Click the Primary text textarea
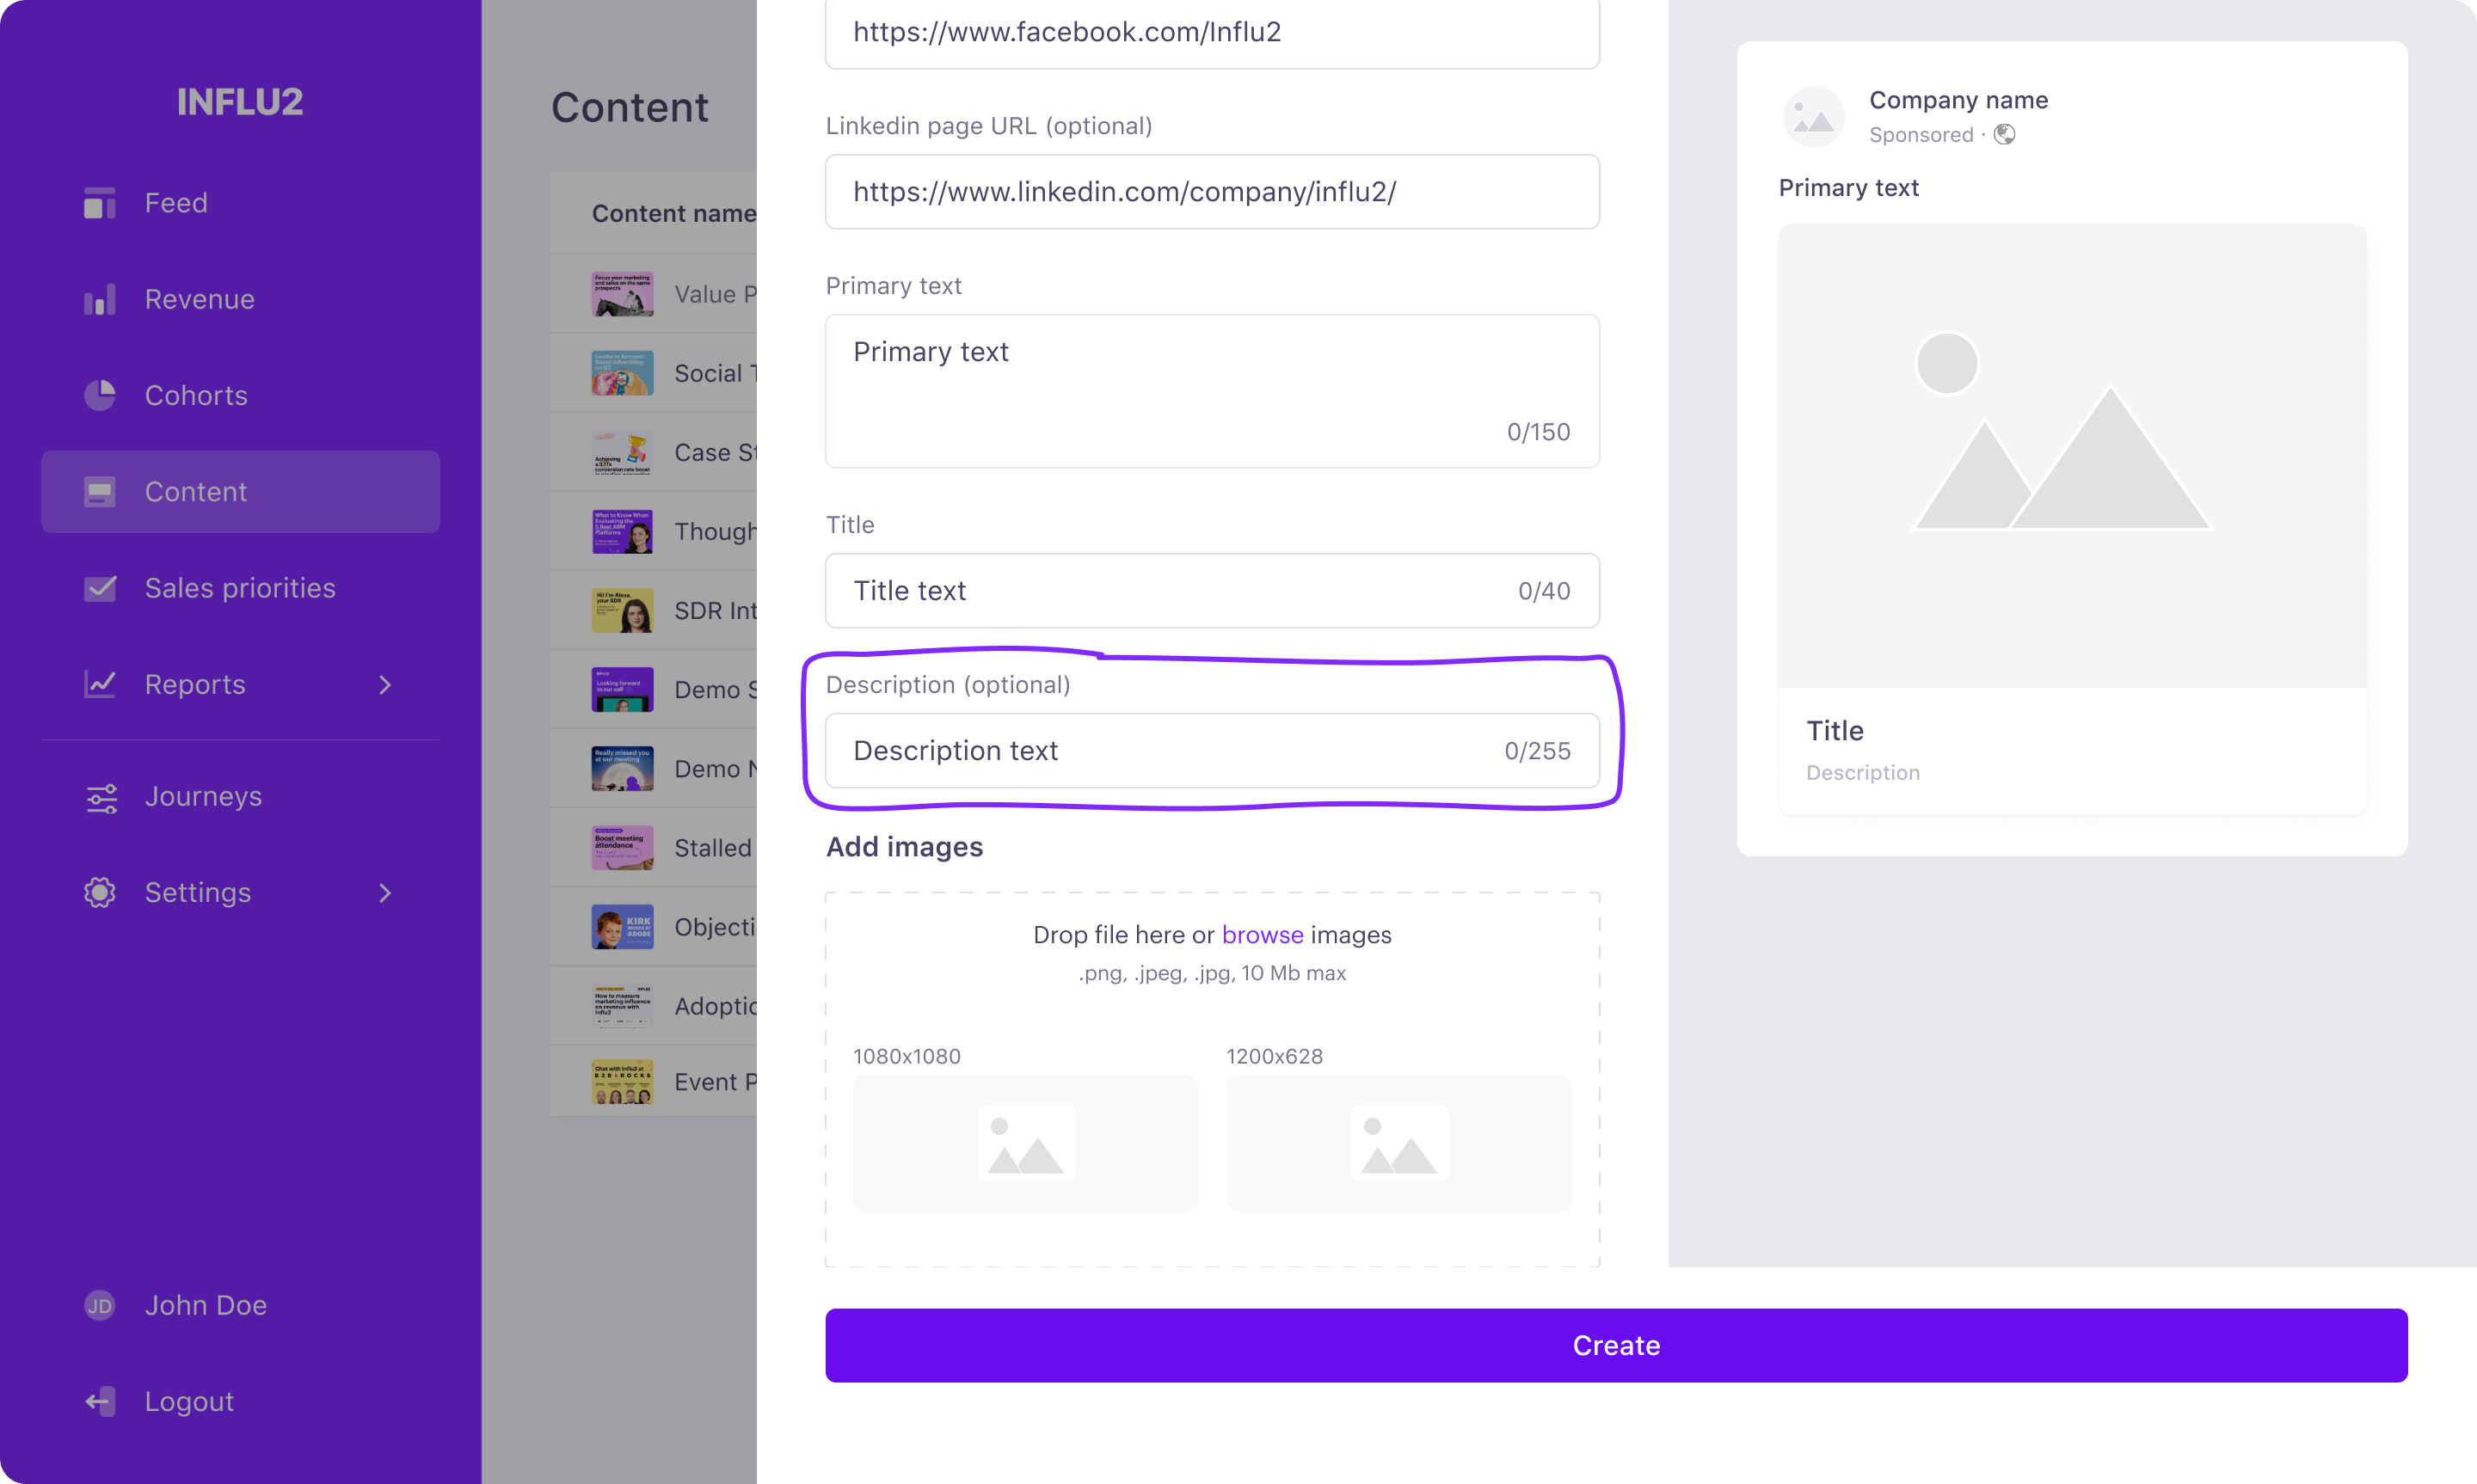This screenshot has height=1484, width=2477. pos(1211,391)
